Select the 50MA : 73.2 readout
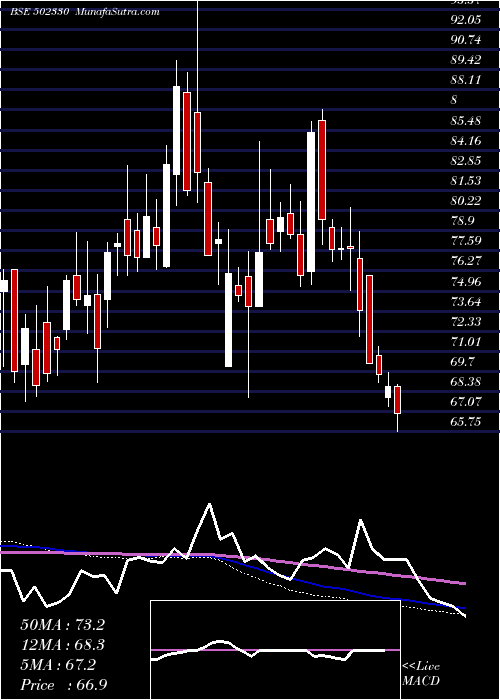The image size is (500, 700). pyautogui.click(x=62, y=625)
